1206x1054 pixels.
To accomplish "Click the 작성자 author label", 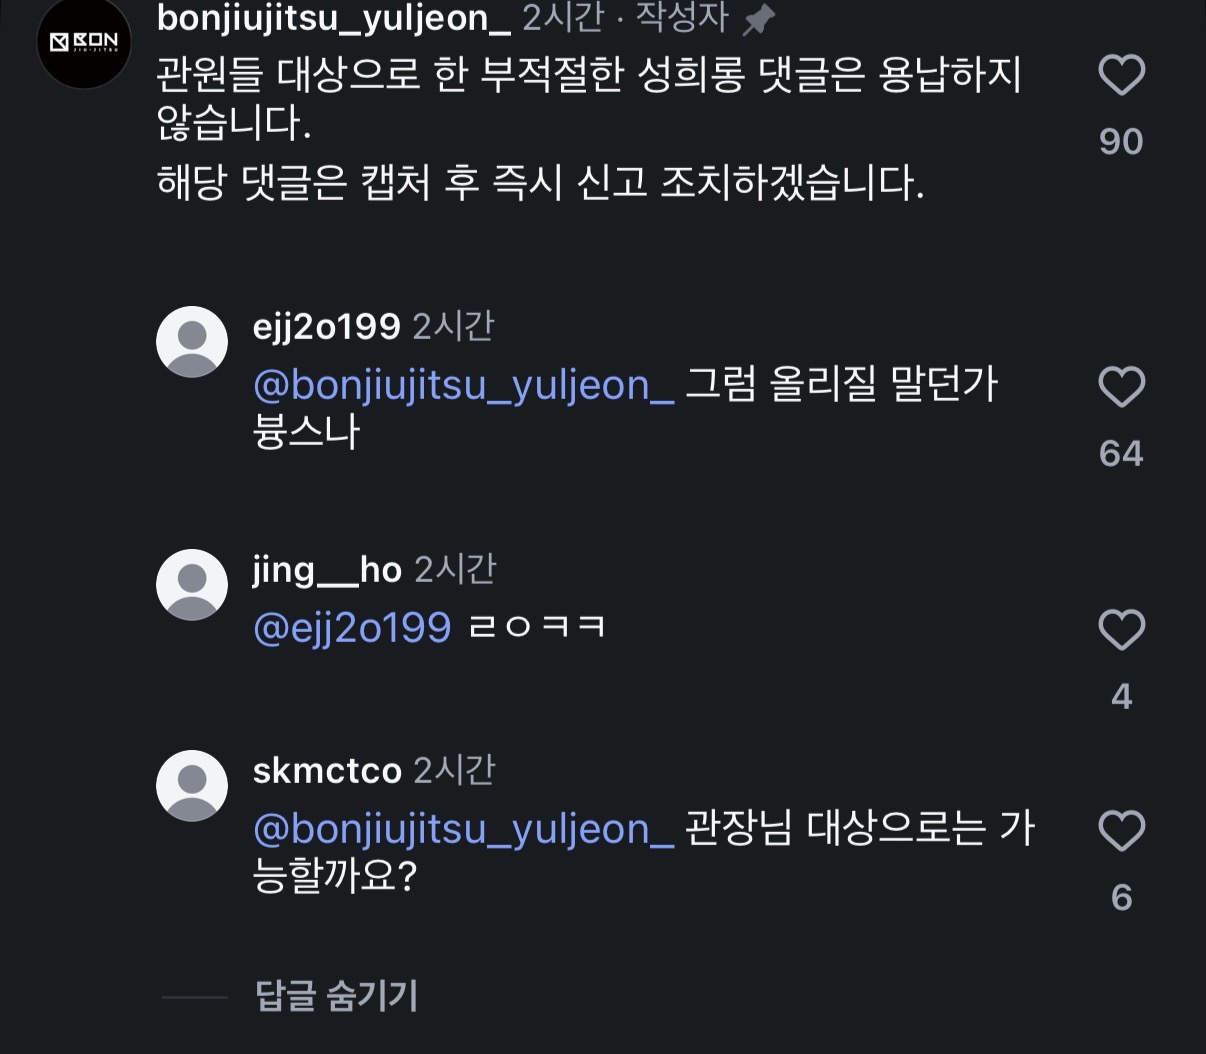I will (682, 18).
